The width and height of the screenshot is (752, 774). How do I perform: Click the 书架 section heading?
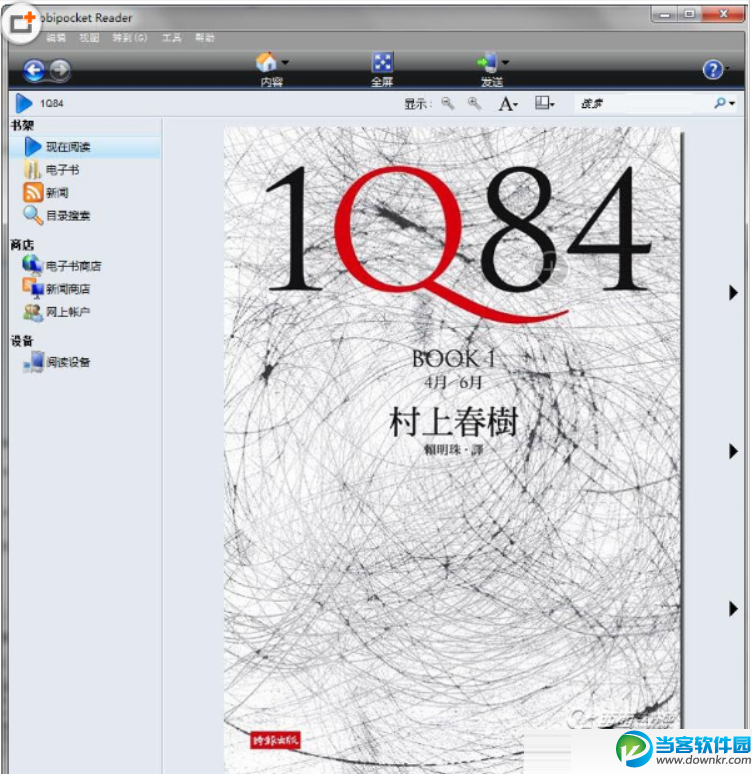22,125
